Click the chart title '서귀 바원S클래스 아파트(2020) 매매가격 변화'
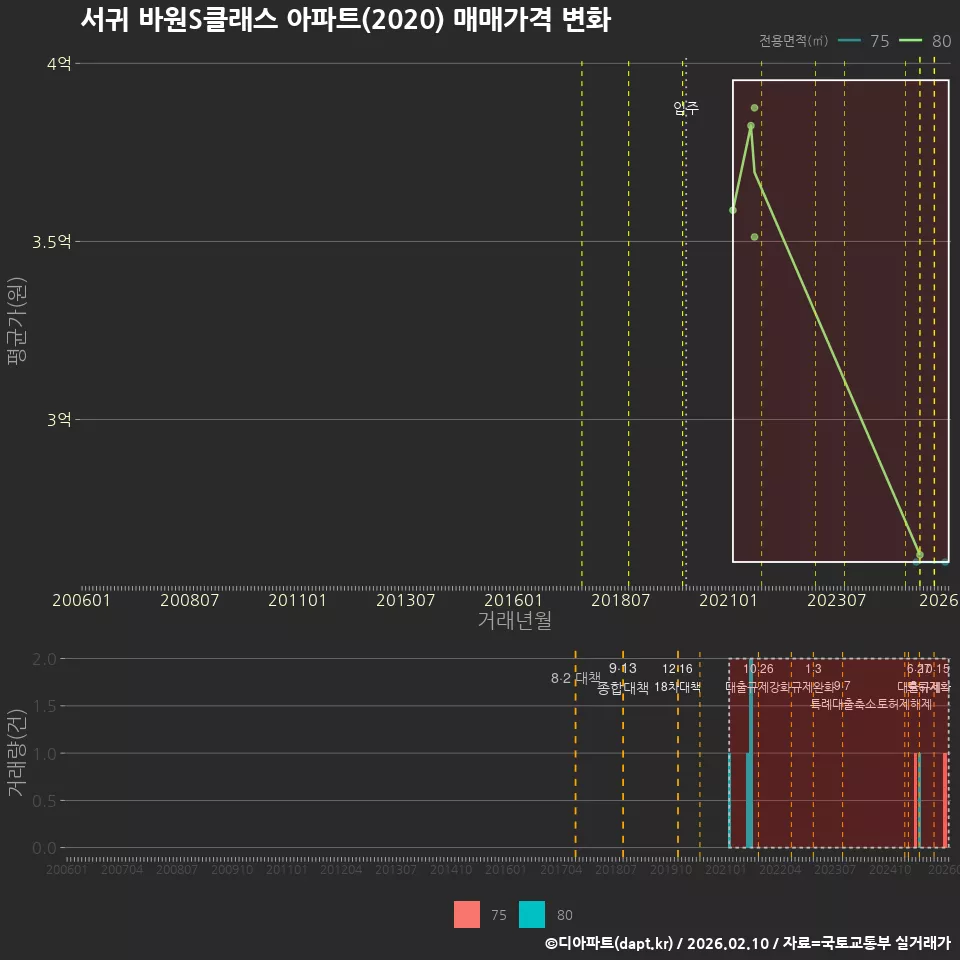This screenshot has width=960, height=960. pyautogui.click(x=346, y=20)
